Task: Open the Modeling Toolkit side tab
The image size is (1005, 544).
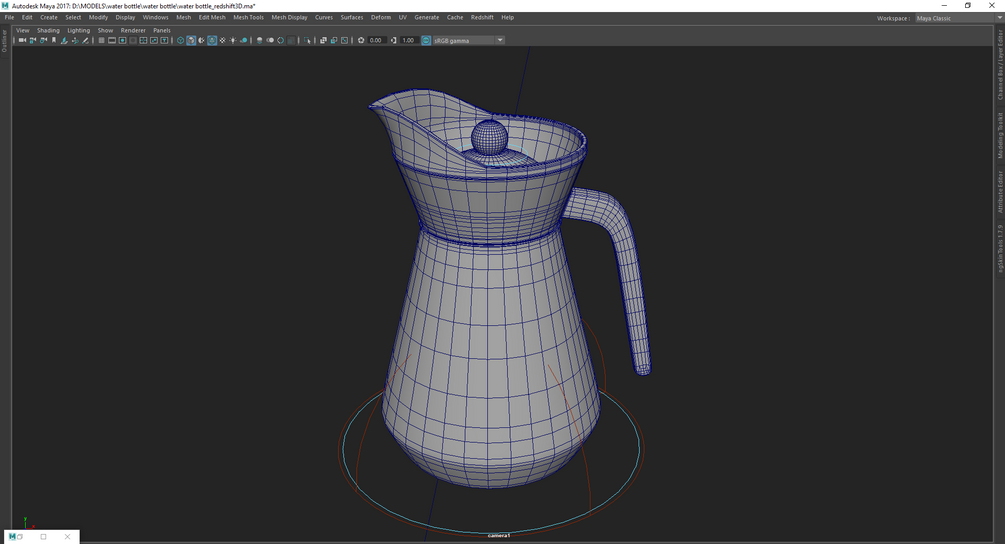Action: coord(1000,135)
